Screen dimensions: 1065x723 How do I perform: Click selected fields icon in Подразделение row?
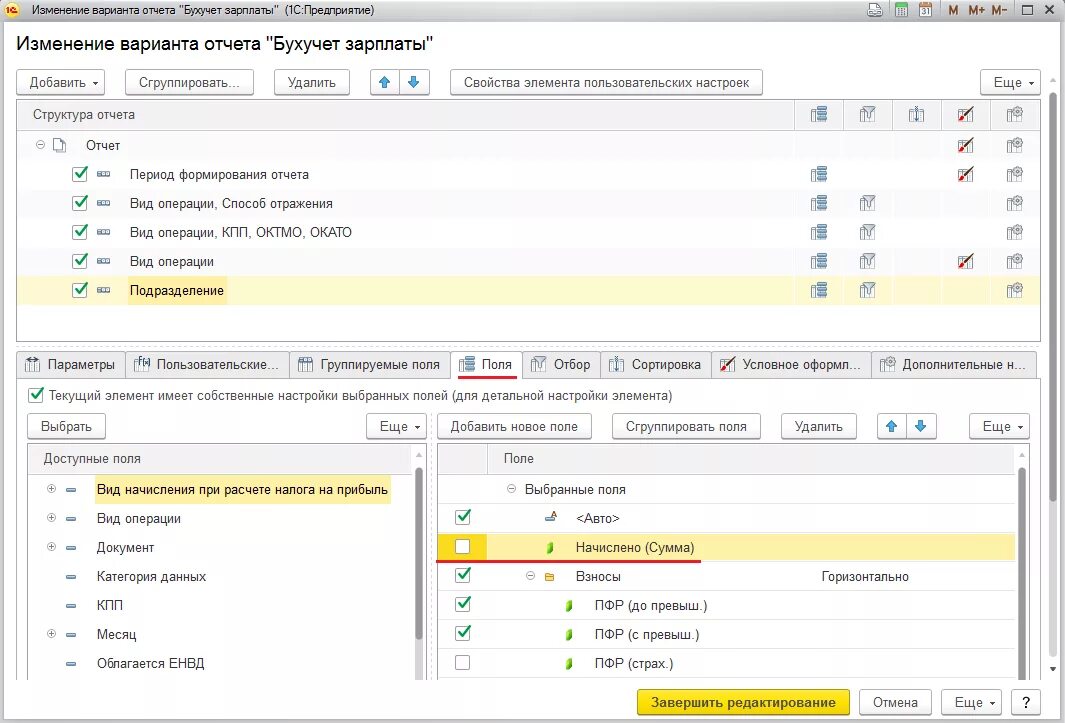(x=818, y=290)
